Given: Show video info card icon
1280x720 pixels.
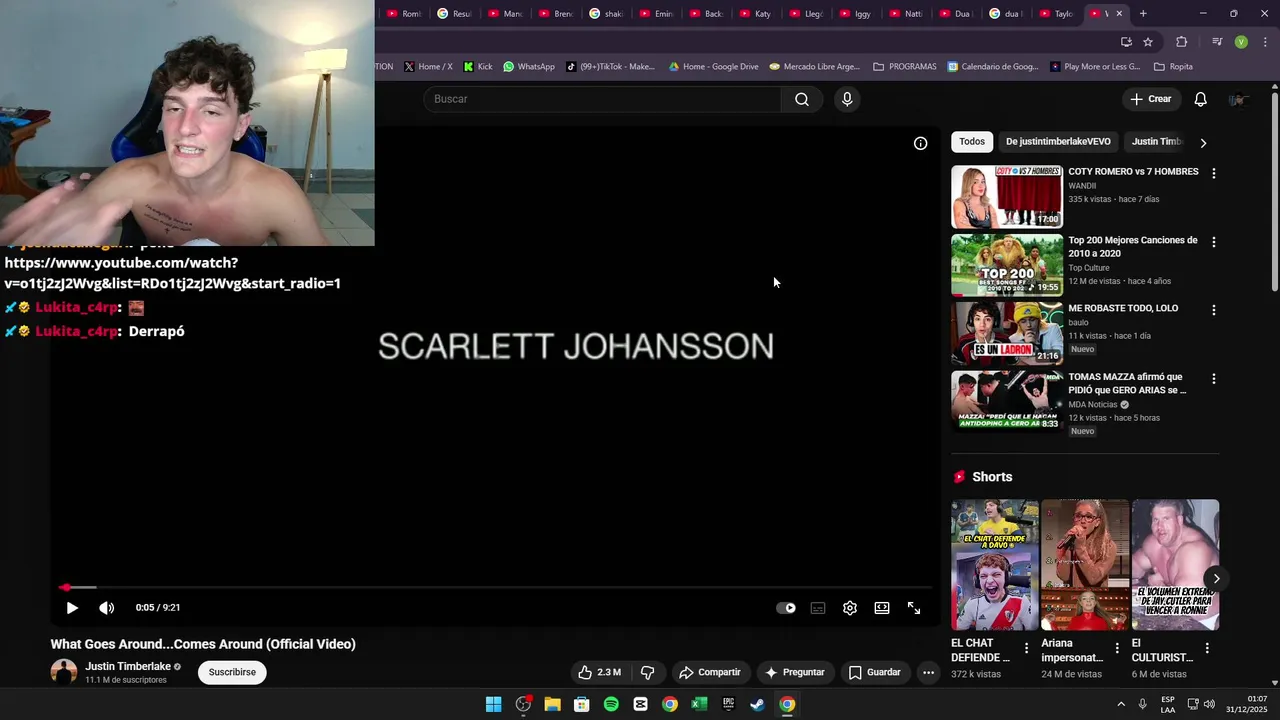Looking at the screenshot, I should pos(921,143).
